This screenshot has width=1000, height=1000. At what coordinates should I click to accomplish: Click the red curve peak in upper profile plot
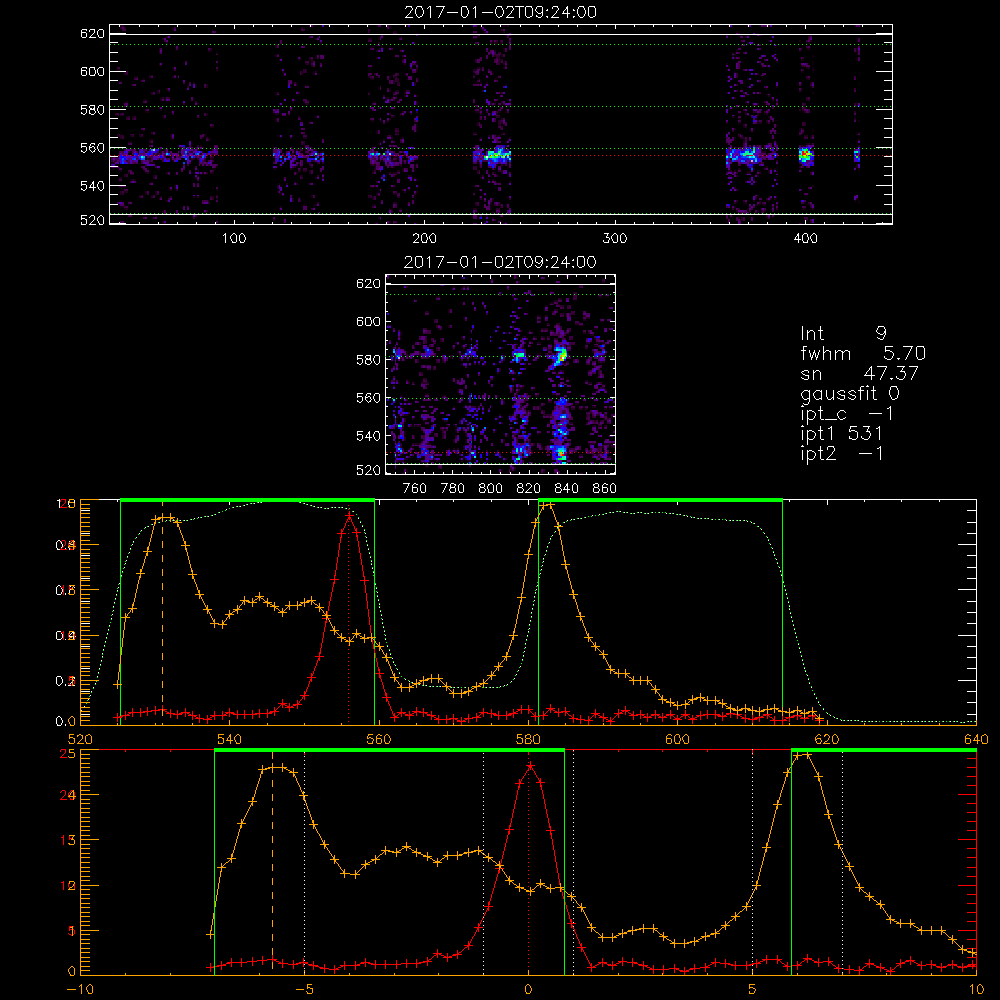coord(349,514)
